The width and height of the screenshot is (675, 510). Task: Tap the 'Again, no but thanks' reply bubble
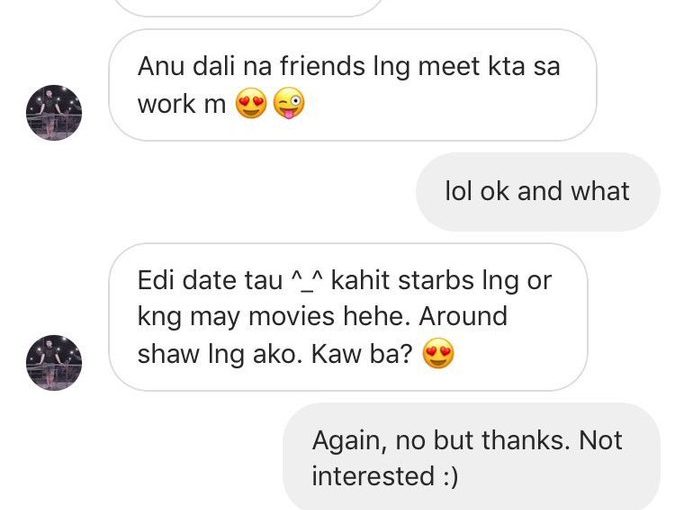pos(472,457)
